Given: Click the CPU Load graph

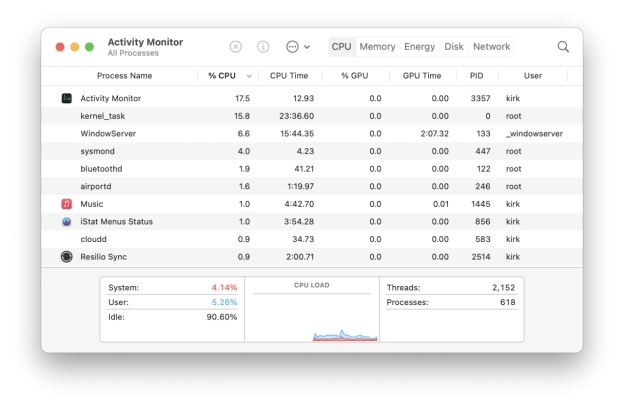Looking at the screenshot, I should [312, 313].
